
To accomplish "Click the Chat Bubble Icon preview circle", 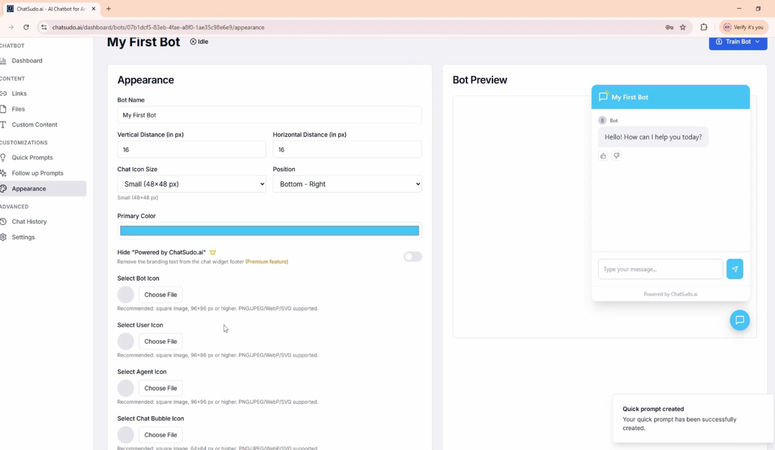I will pyautogui.click(x=126, y=435).
